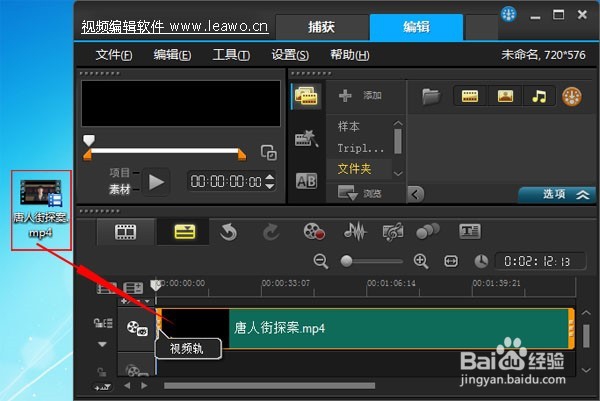This screenshot has height=401, width=600.
Task: Open the media library panel icon
Action: pyautogui.click(x=306, y=96)
